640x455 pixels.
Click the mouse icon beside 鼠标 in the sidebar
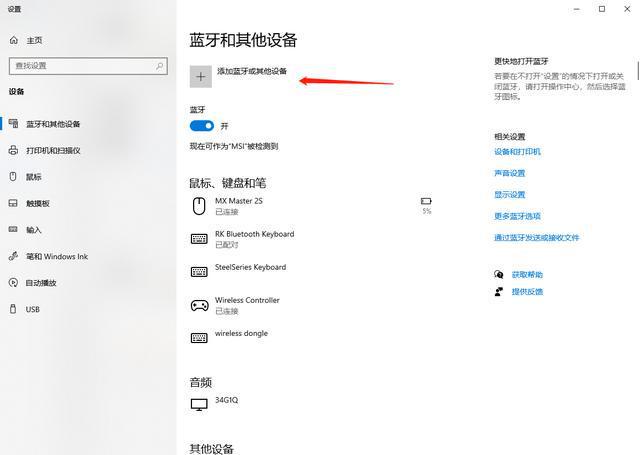(13, 177)
